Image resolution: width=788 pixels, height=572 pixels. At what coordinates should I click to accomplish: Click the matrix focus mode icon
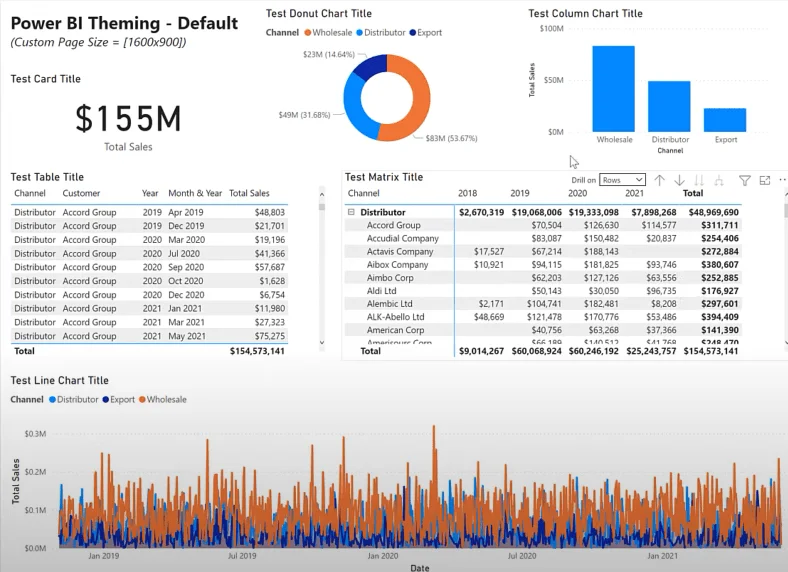pos(765,180)
